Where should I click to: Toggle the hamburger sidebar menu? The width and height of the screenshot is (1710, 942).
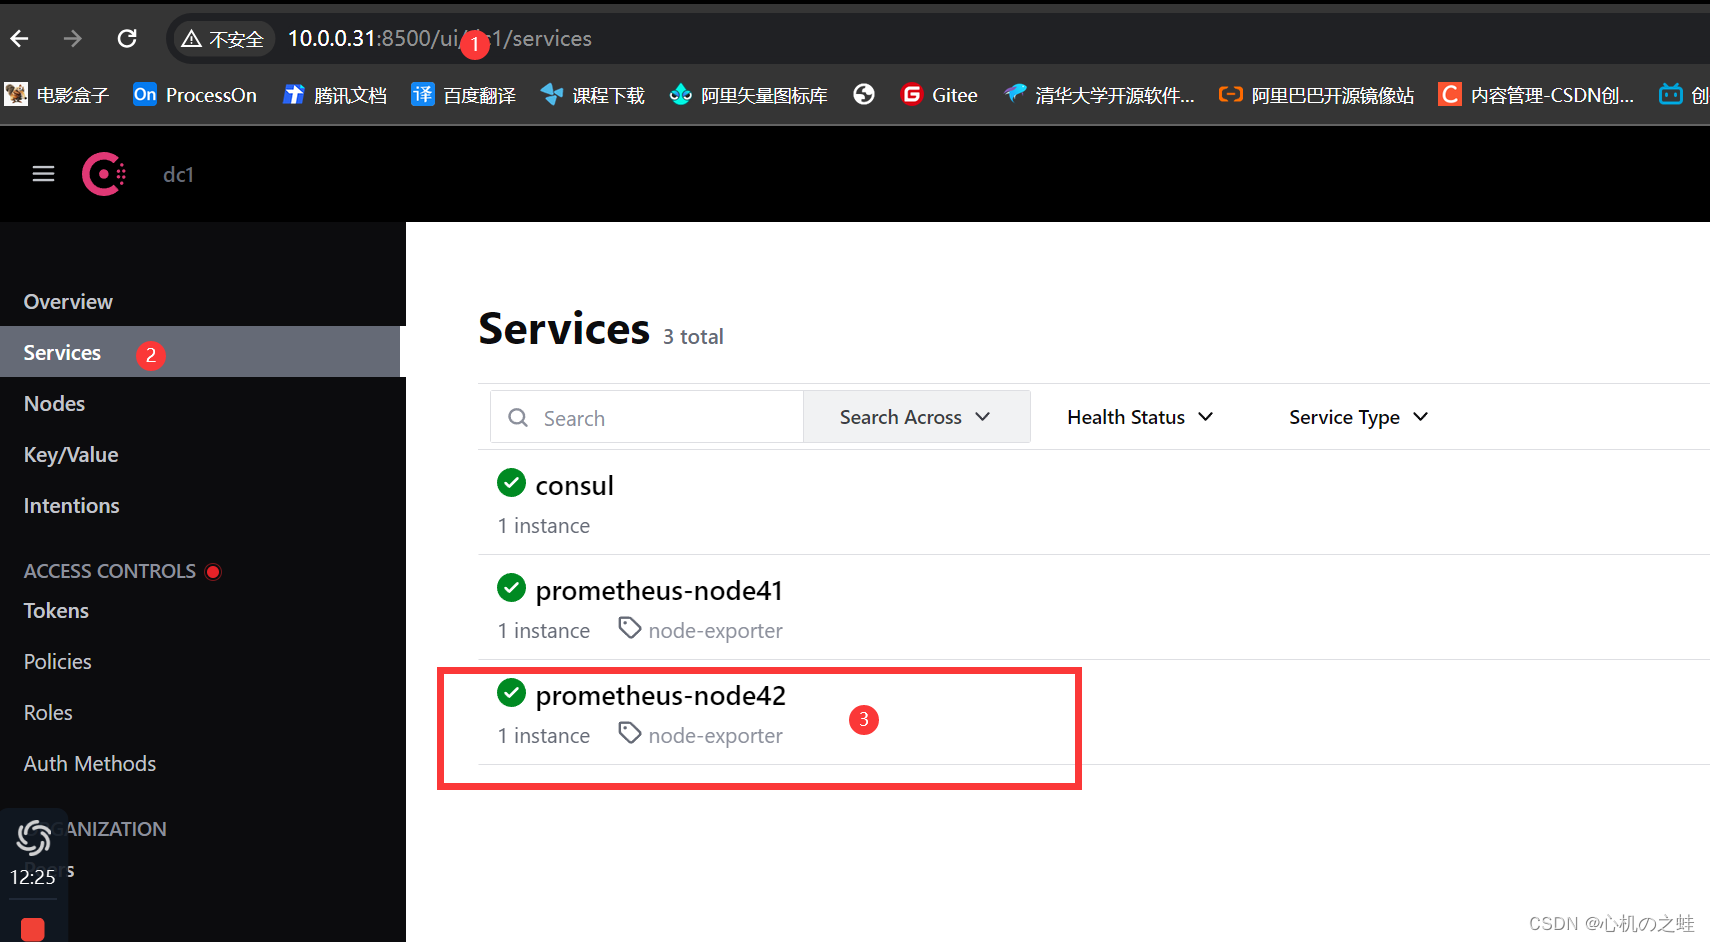click(43, 174)
